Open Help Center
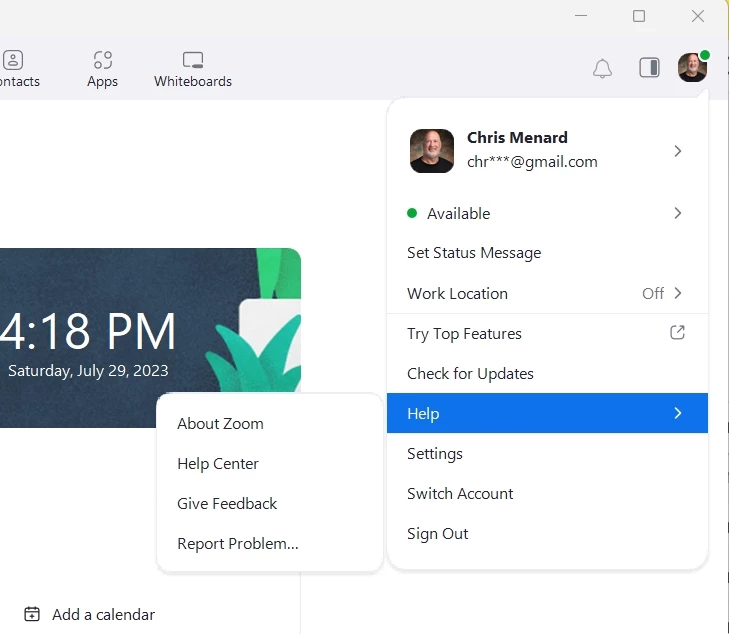729x634 pixels. coord(270,463)
